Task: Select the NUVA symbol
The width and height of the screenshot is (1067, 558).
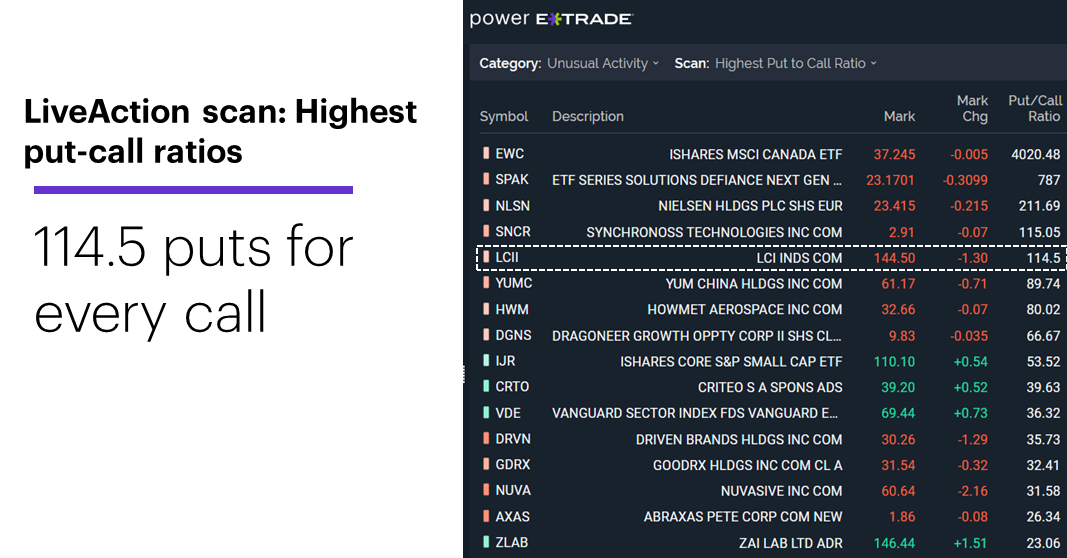Action: point(513,491)
